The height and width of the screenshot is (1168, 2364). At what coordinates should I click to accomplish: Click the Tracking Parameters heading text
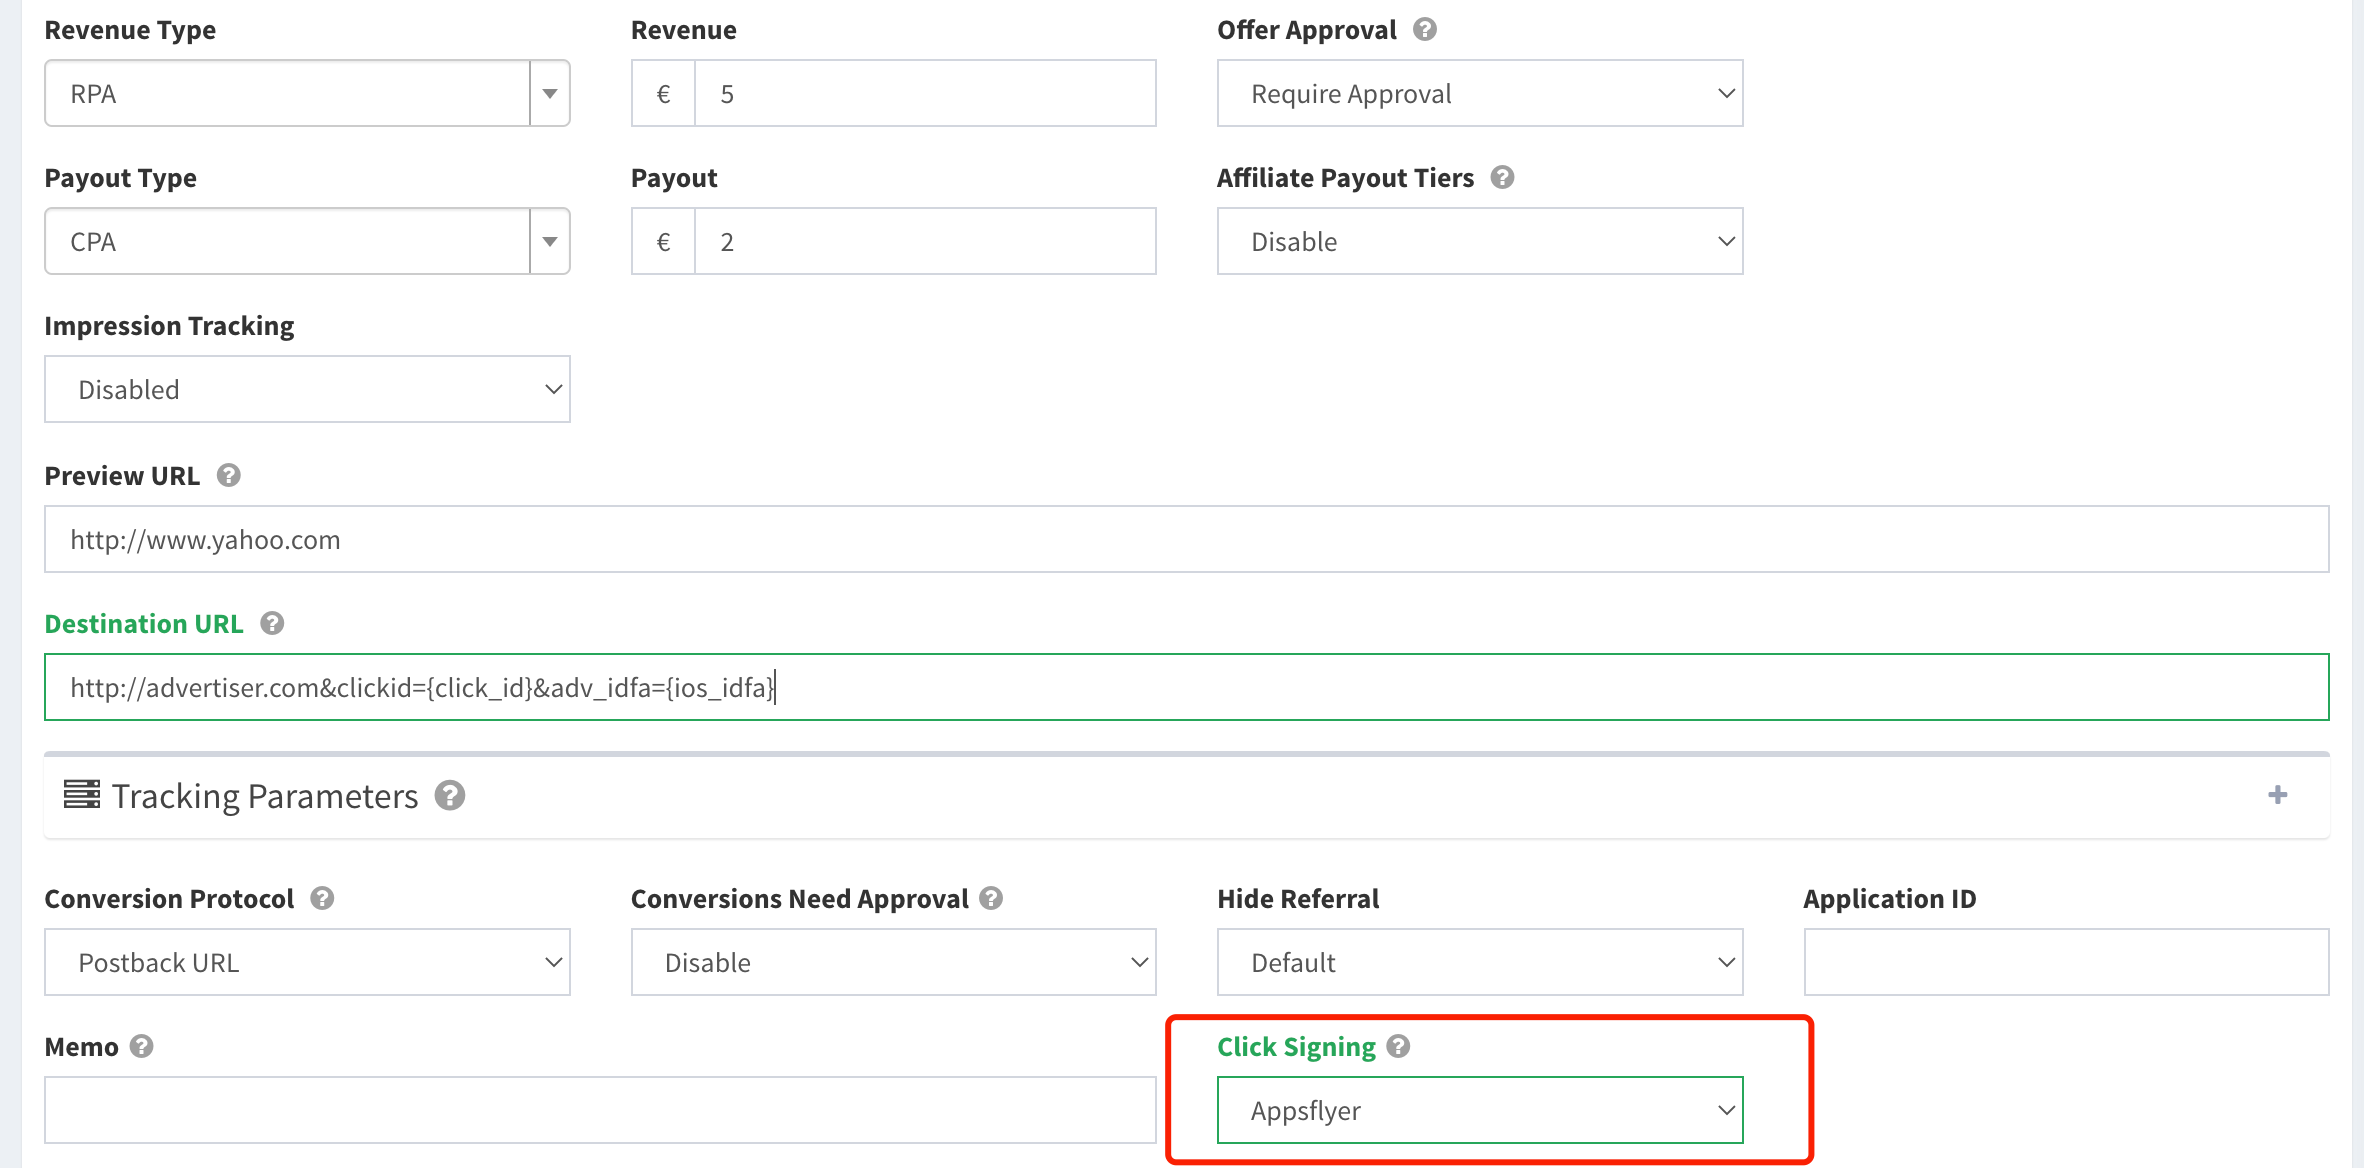coord(265,797)
